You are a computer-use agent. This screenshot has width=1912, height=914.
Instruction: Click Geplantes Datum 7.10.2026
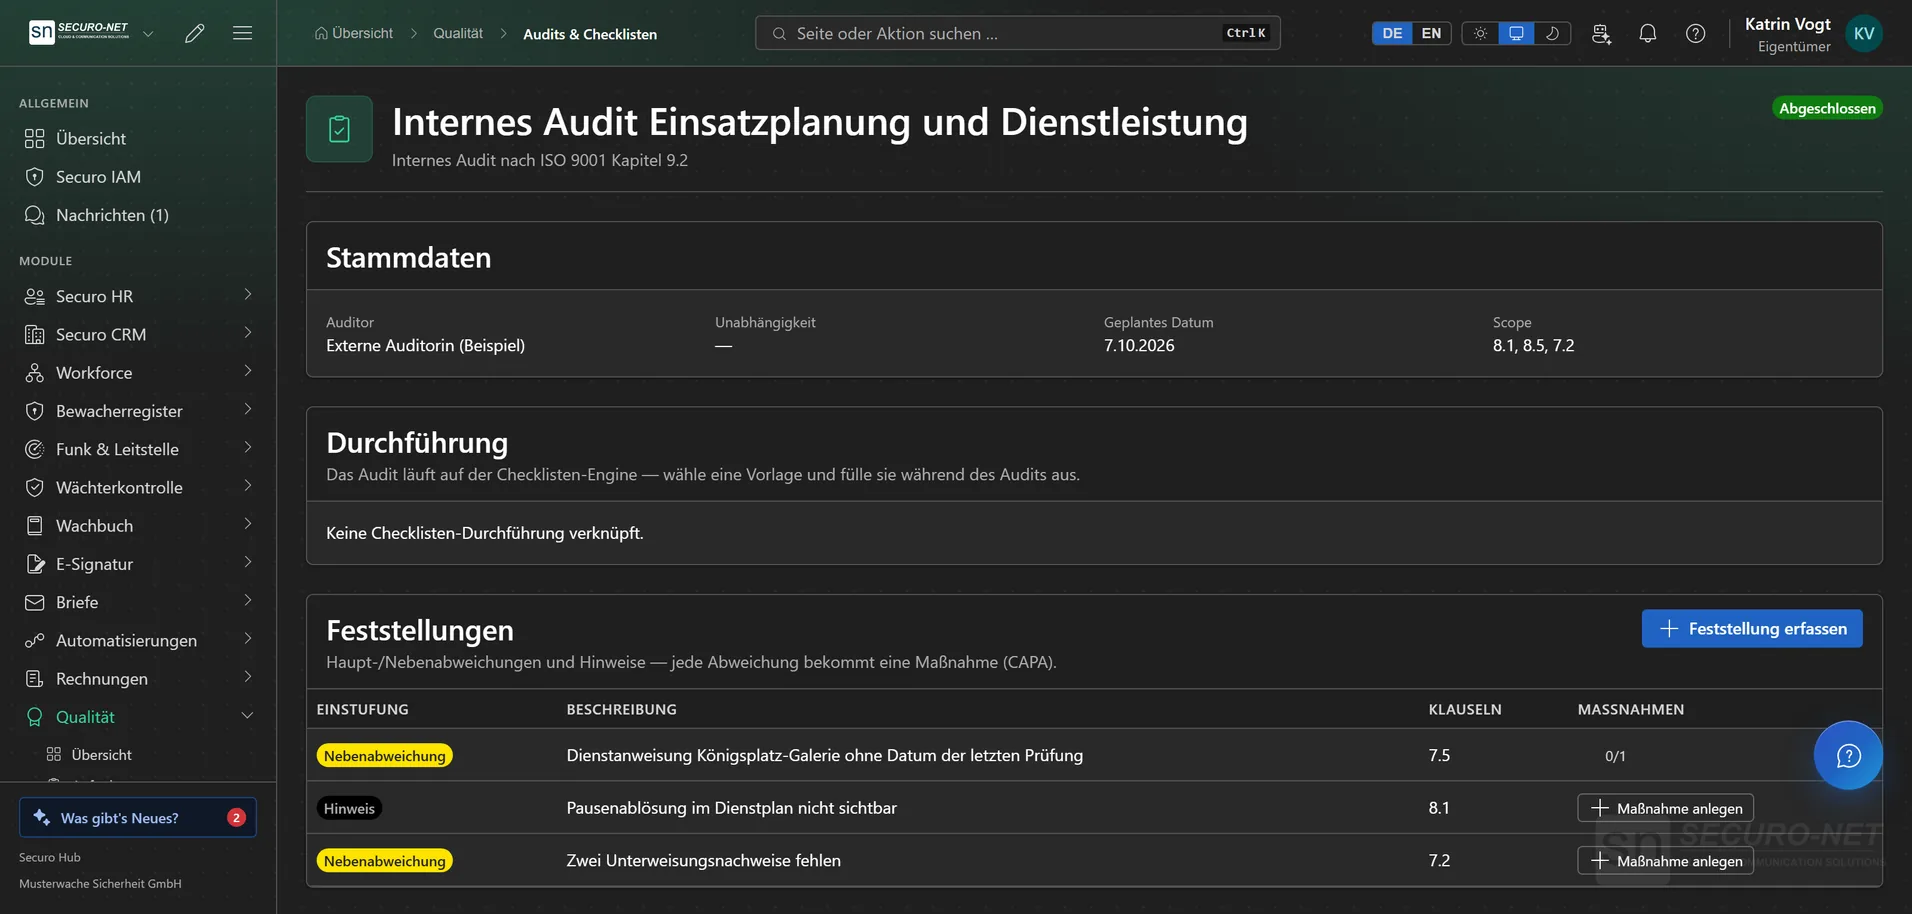pyautogui.click(x=1139, y=345)
